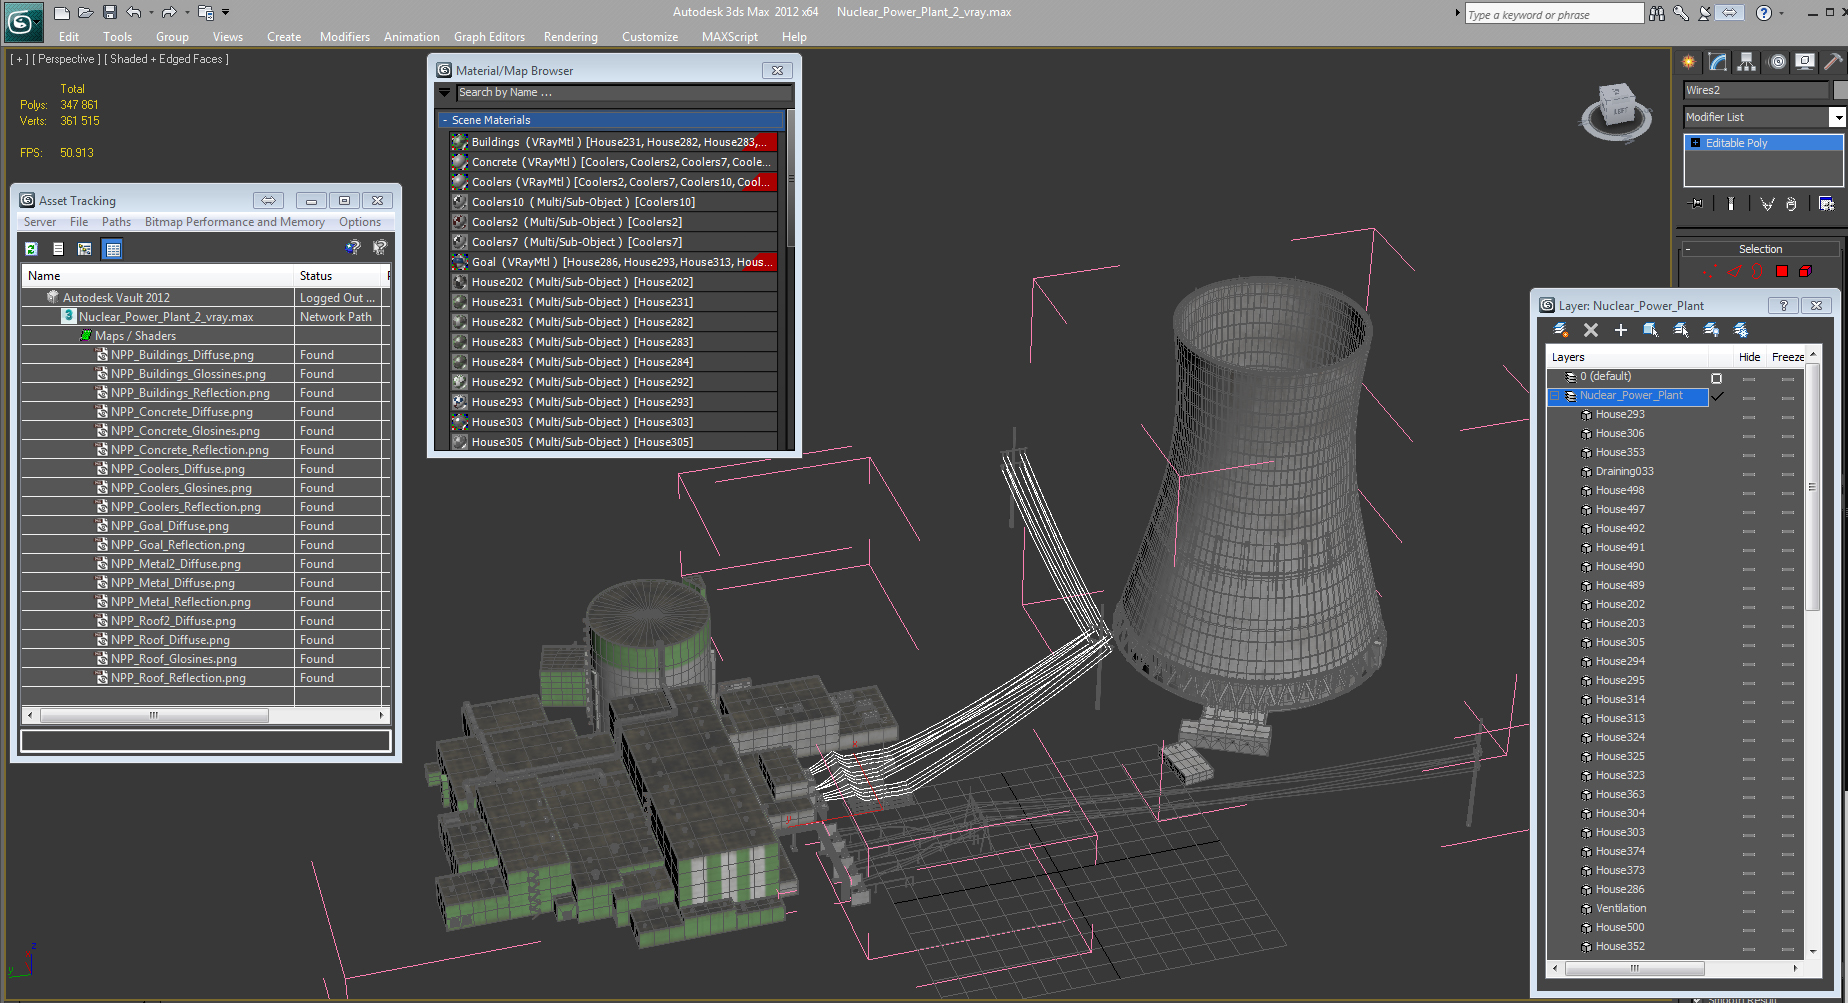Open Material/Map Browser options arrow
The width and height of the screenshot is (1848, 1003).
coord(445,92)
